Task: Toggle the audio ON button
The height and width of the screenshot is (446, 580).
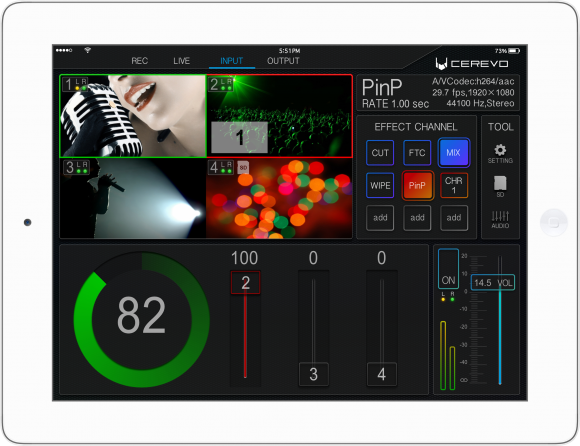Action: pos(448,269)
